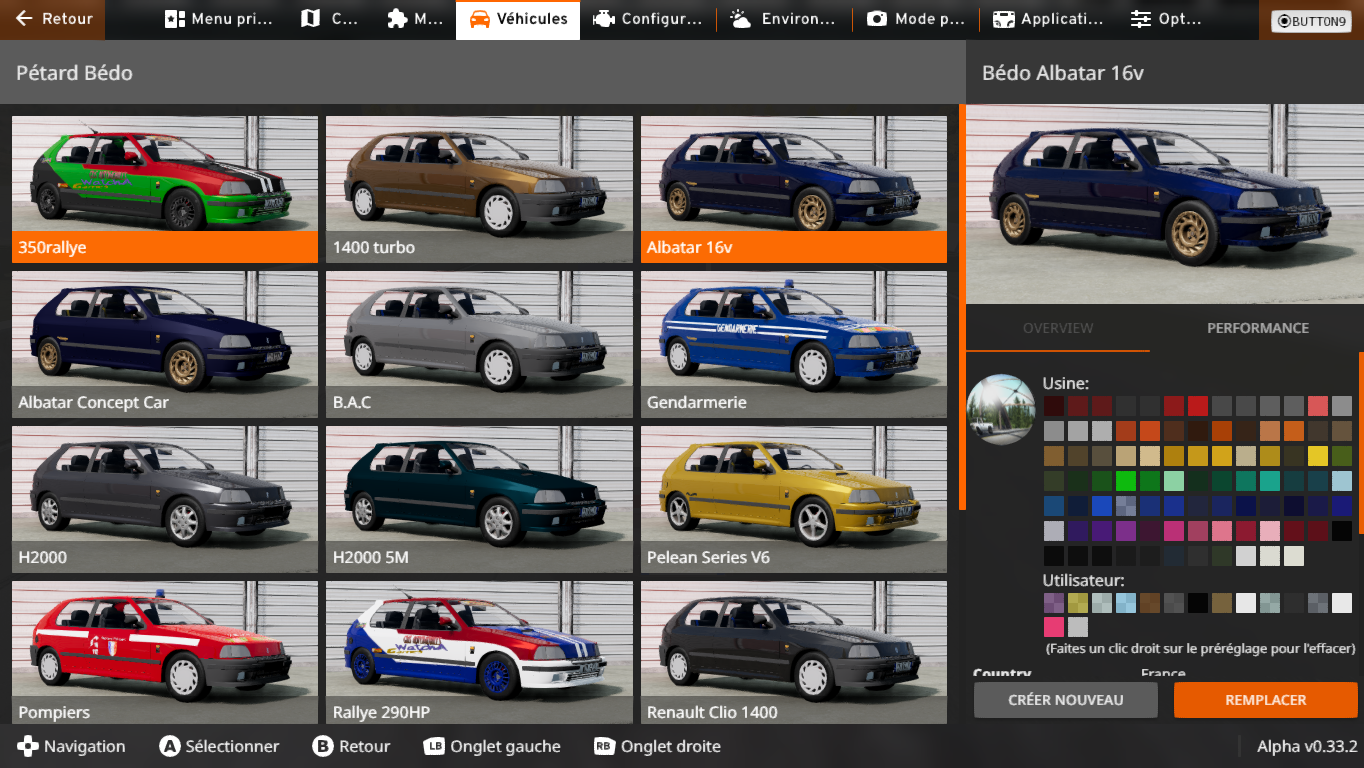This screenshot has height=768, width=1364.
Task: Click the round environment preview sphere
Action: point(1001,409)
